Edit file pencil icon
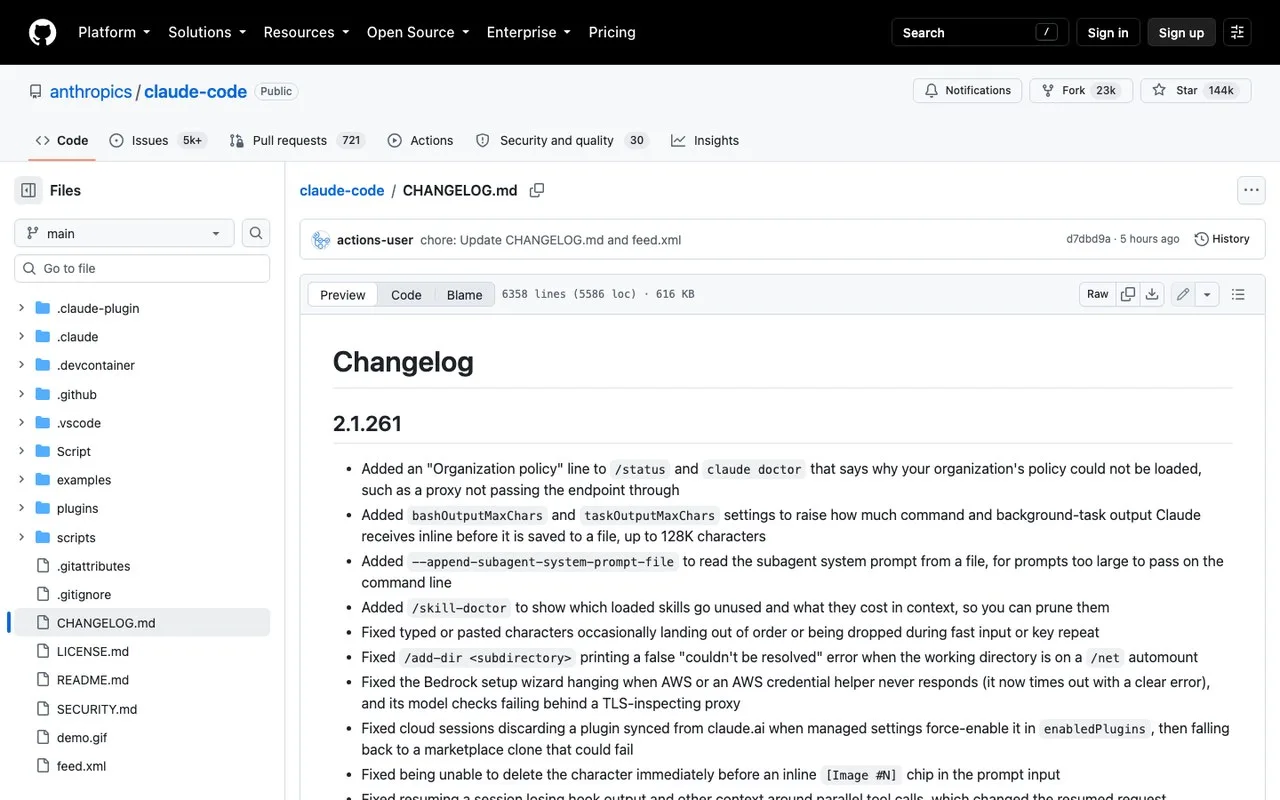This screenshot has width=1280, height=800. tap(1183, 294)
